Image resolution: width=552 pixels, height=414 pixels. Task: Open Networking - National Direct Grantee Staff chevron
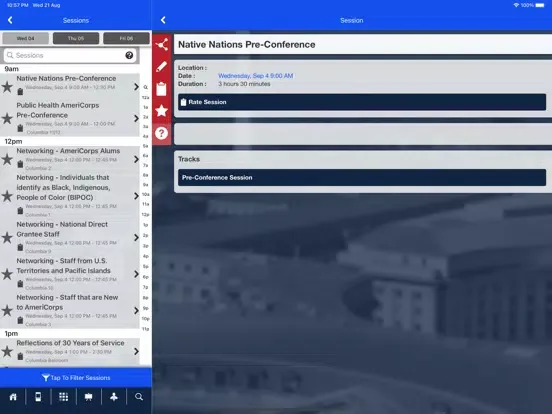(136, 238)
